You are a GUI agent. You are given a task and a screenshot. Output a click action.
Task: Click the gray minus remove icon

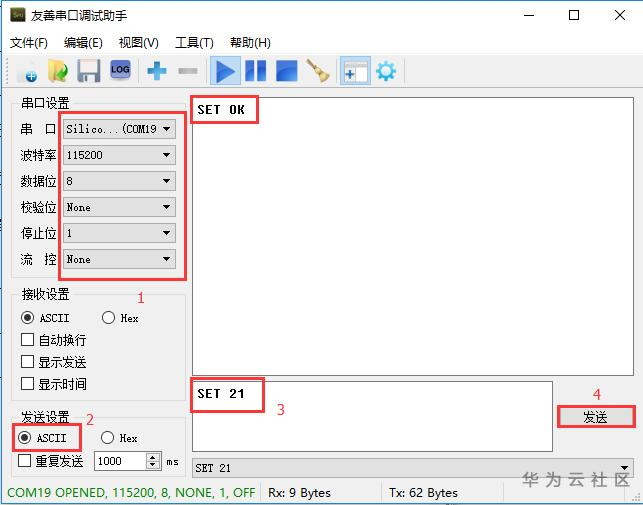tap(188, 71)
